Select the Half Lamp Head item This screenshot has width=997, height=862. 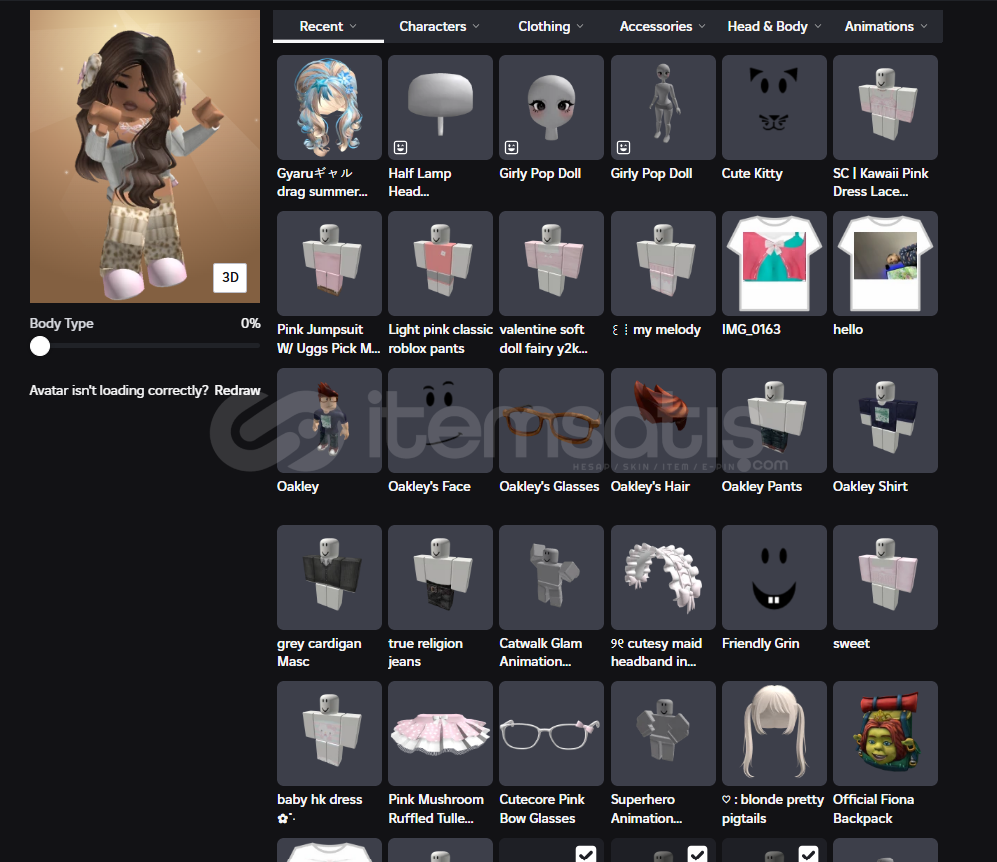(440, 107)
